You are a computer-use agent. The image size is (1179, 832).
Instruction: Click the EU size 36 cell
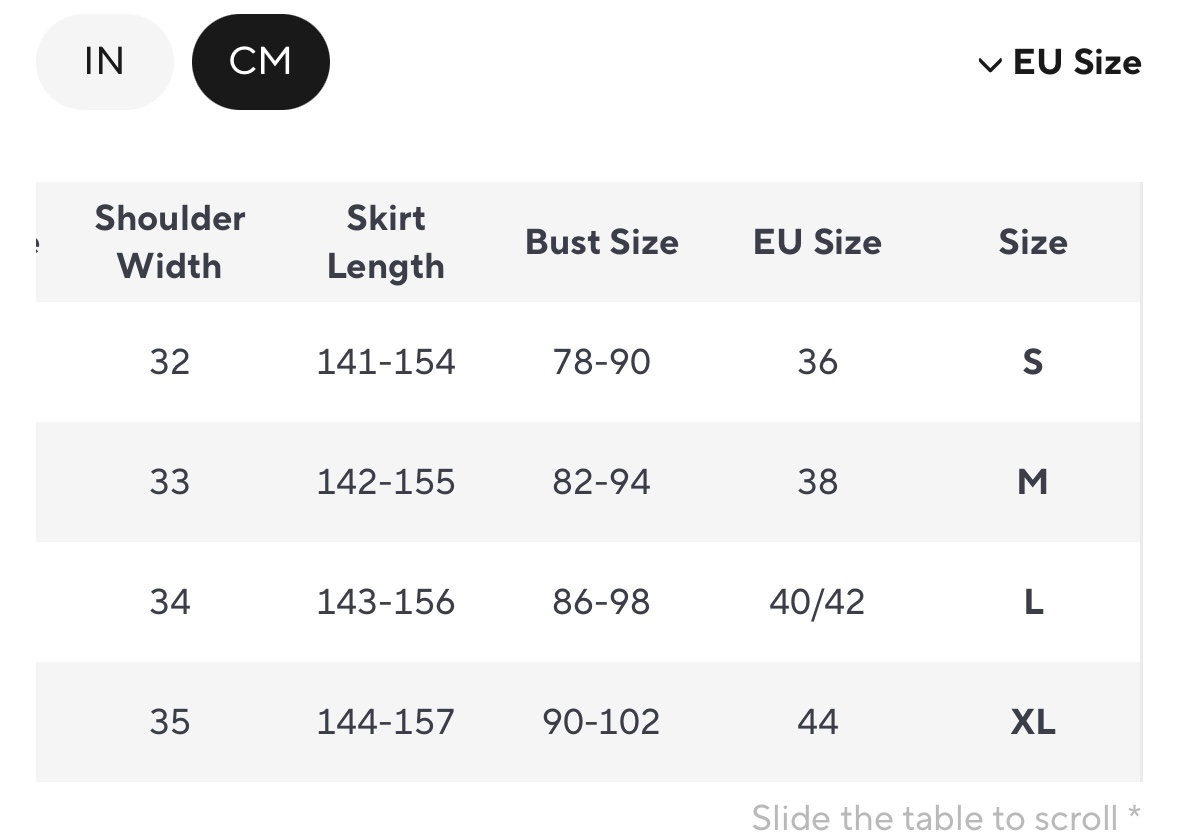coord(817,362)
